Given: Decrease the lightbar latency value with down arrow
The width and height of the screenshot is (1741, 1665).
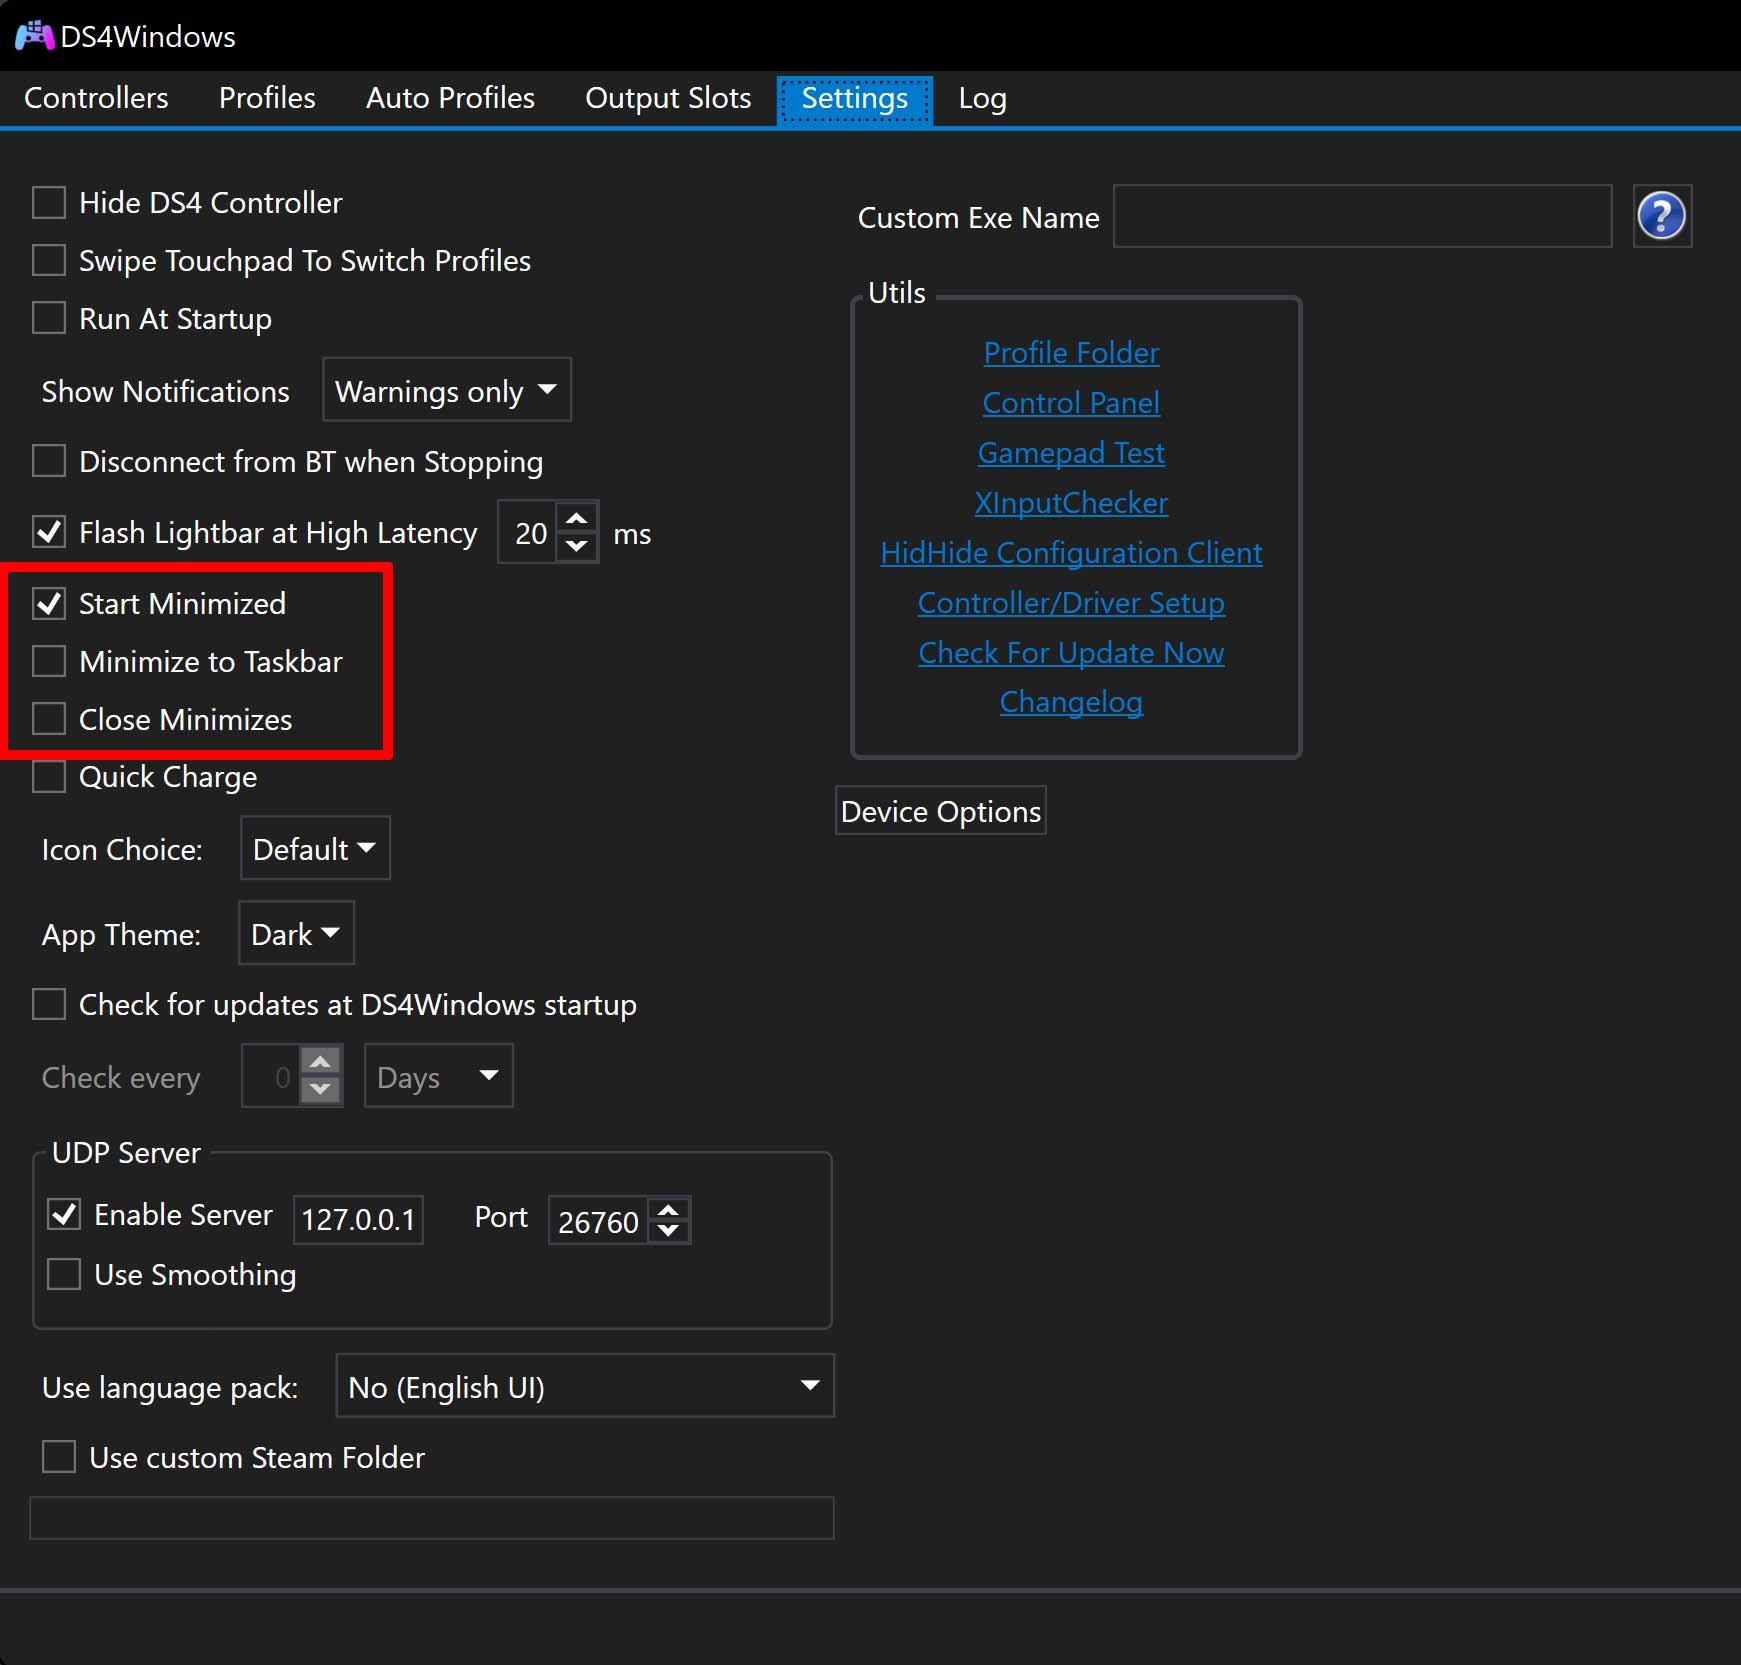Looking at the screenshot, I should (577, 546).
